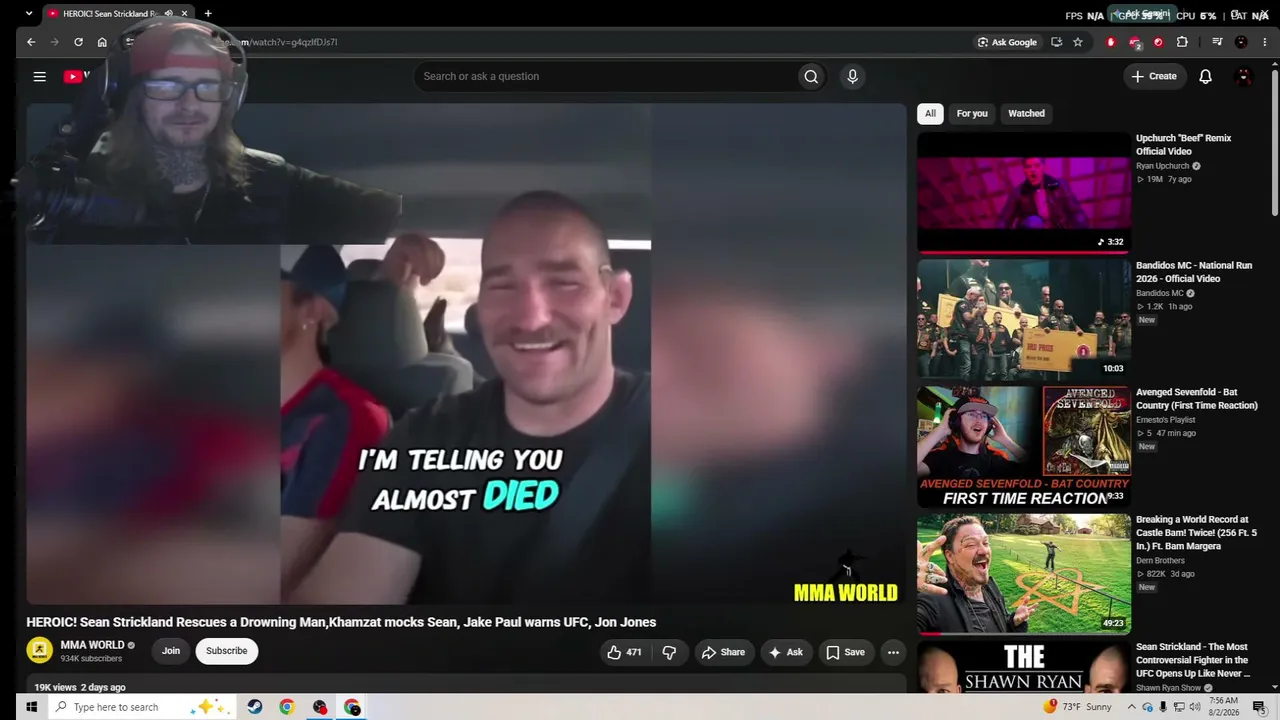
Task: Reload the page with the refresh icon
Action: click(78, 42)
